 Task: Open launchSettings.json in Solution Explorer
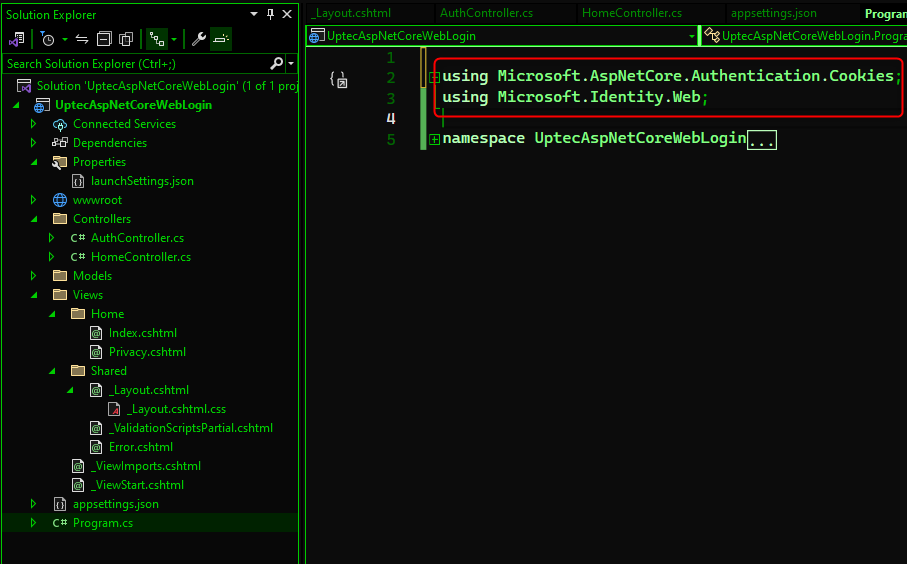click(x=141, y=181)
